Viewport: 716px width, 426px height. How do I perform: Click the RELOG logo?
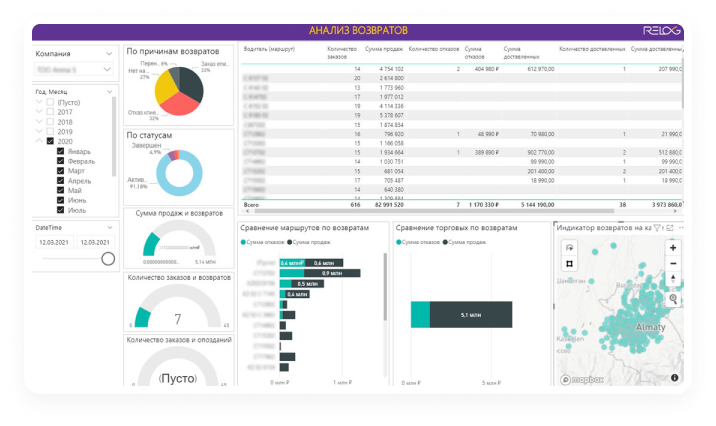pyautogui.click(x=663, y=30)
